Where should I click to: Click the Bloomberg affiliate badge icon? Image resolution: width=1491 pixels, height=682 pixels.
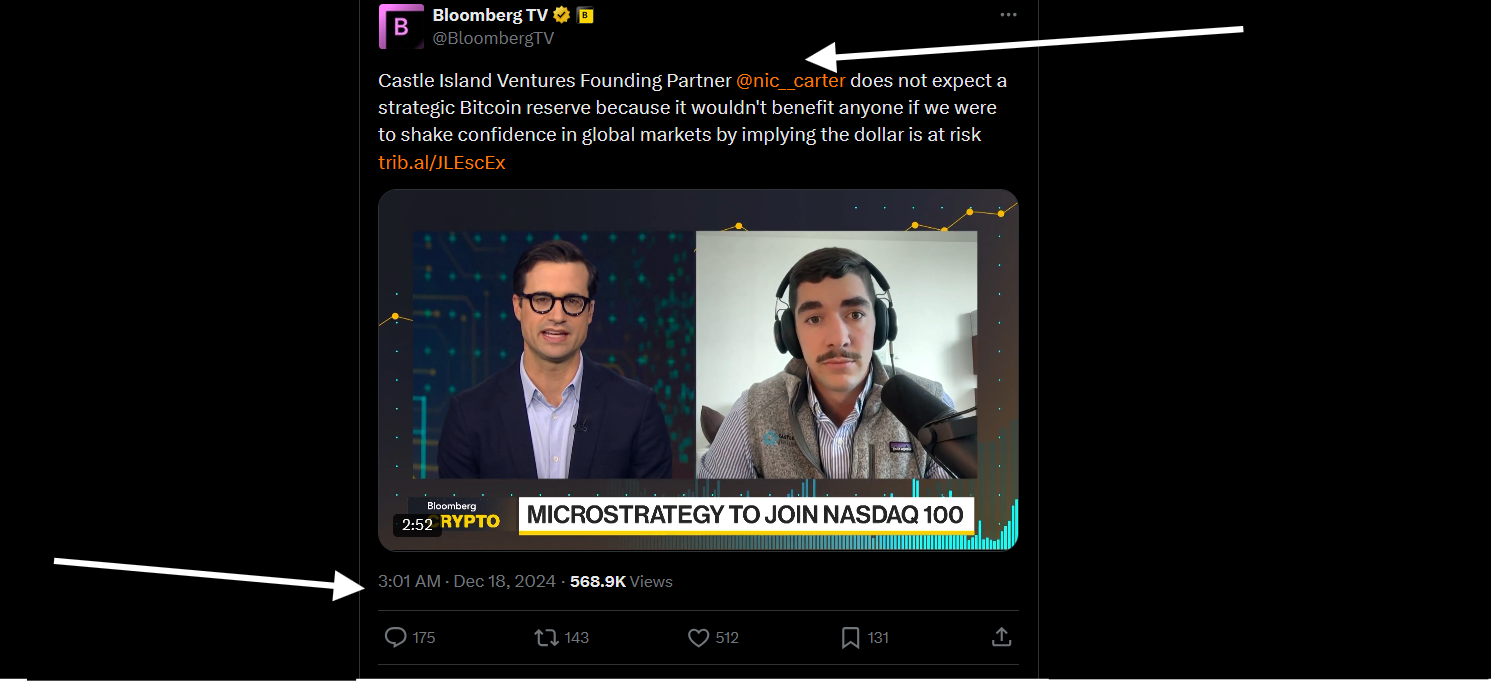pyautogui.click(x=586, y=15)
